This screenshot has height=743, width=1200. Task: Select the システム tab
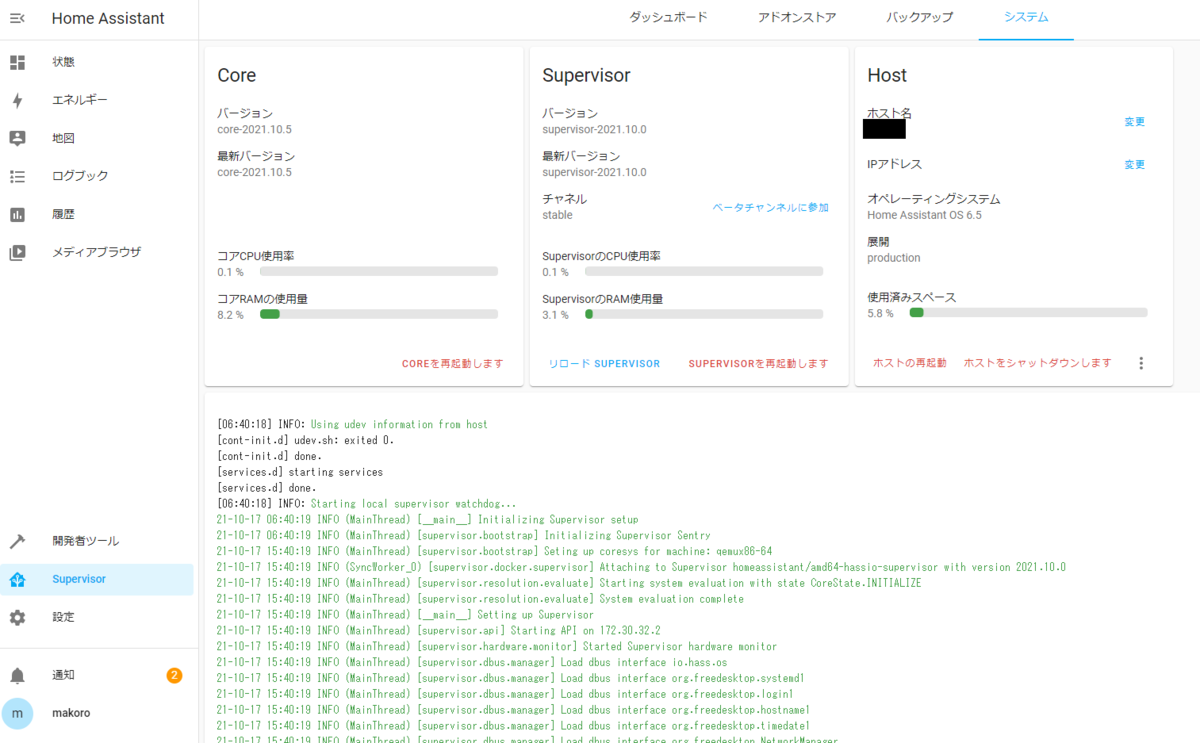coord(1026,18)
